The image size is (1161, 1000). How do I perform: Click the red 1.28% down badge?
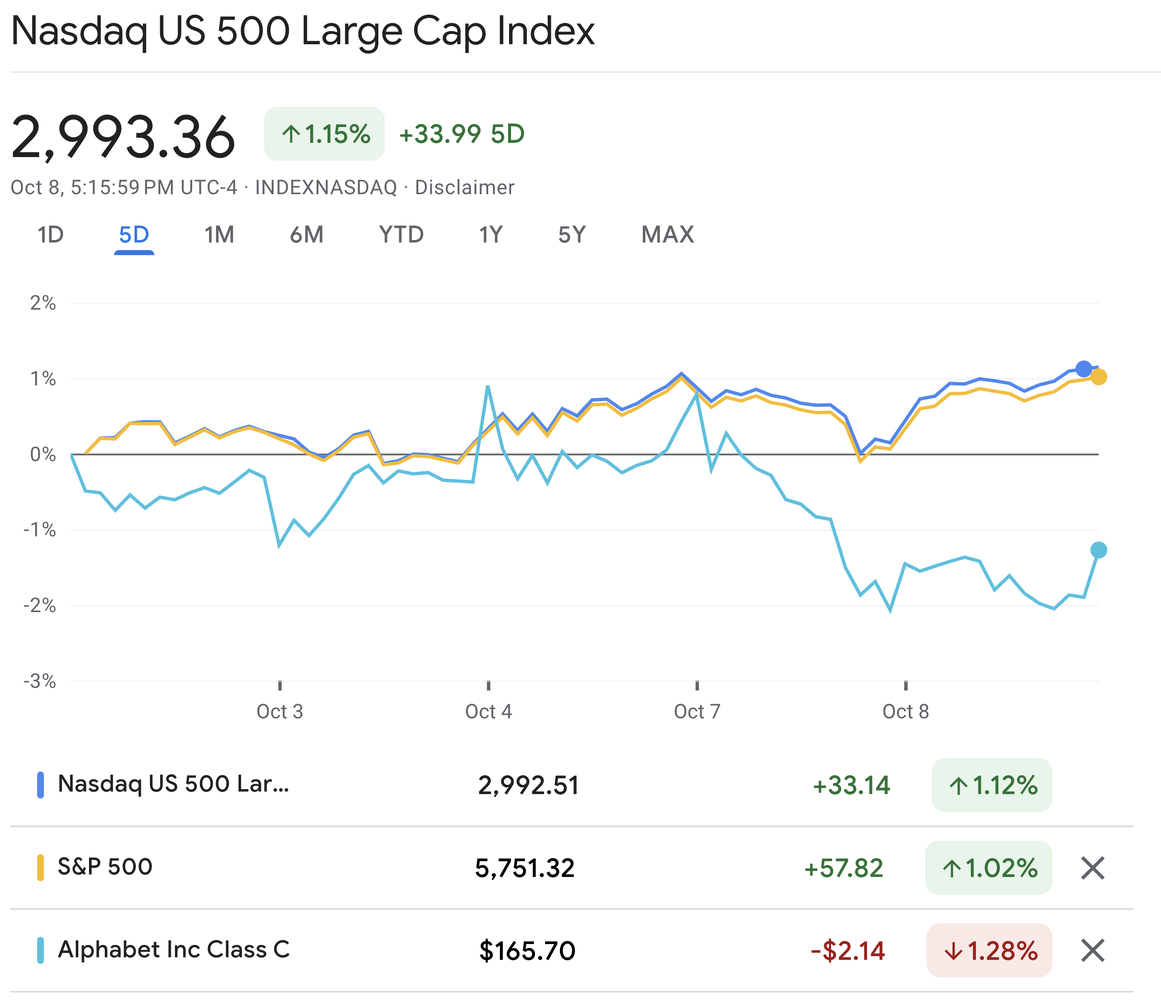point(990,950)
